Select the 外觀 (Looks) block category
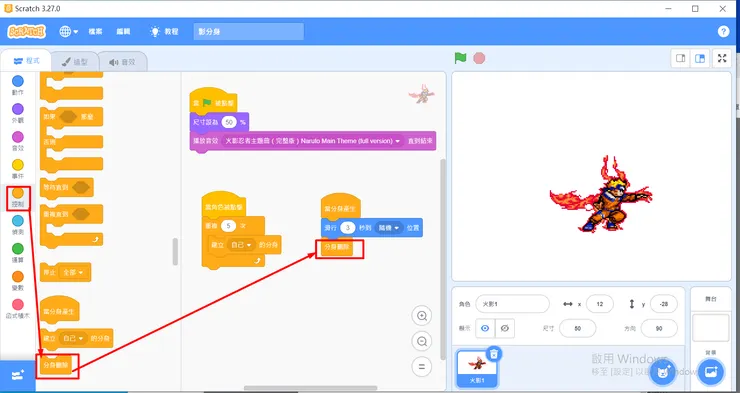Image resolution: width=740 pixels, height=393 pixels. pyautogui.click(x=17, y=113)
